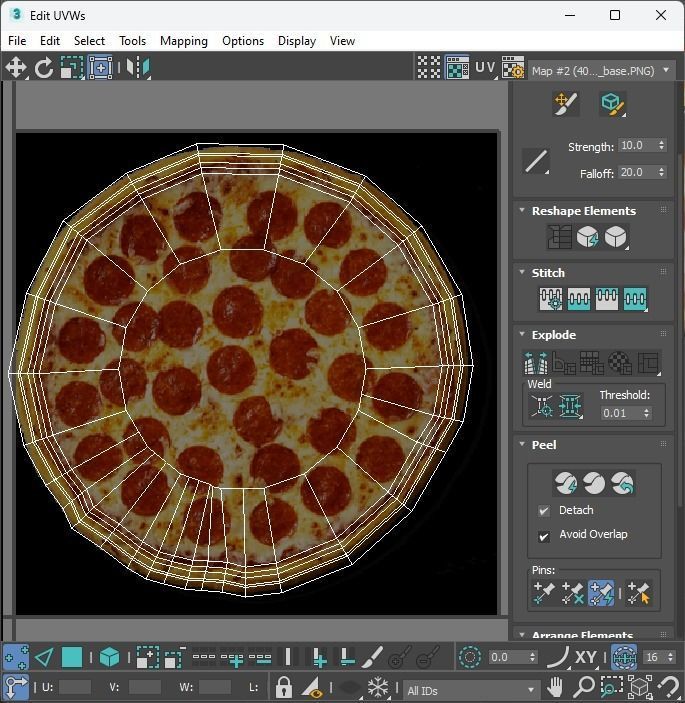685x703 pixels.
Task: Click Stitch To Target icon
Action: tap(551, 299)
